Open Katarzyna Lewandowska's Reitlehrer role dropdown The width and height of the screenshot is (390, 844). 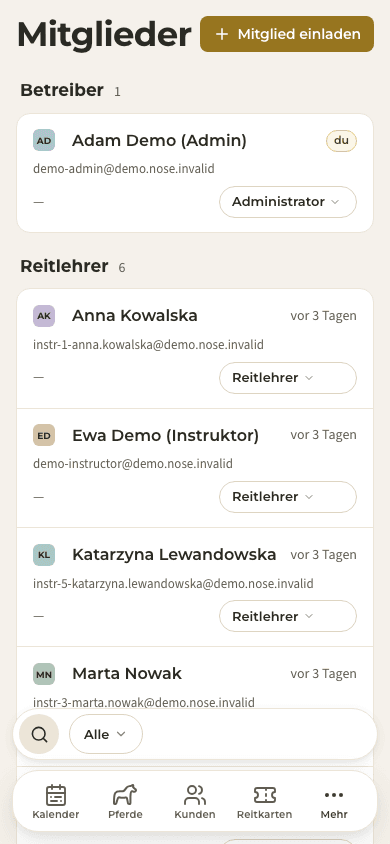288,616
